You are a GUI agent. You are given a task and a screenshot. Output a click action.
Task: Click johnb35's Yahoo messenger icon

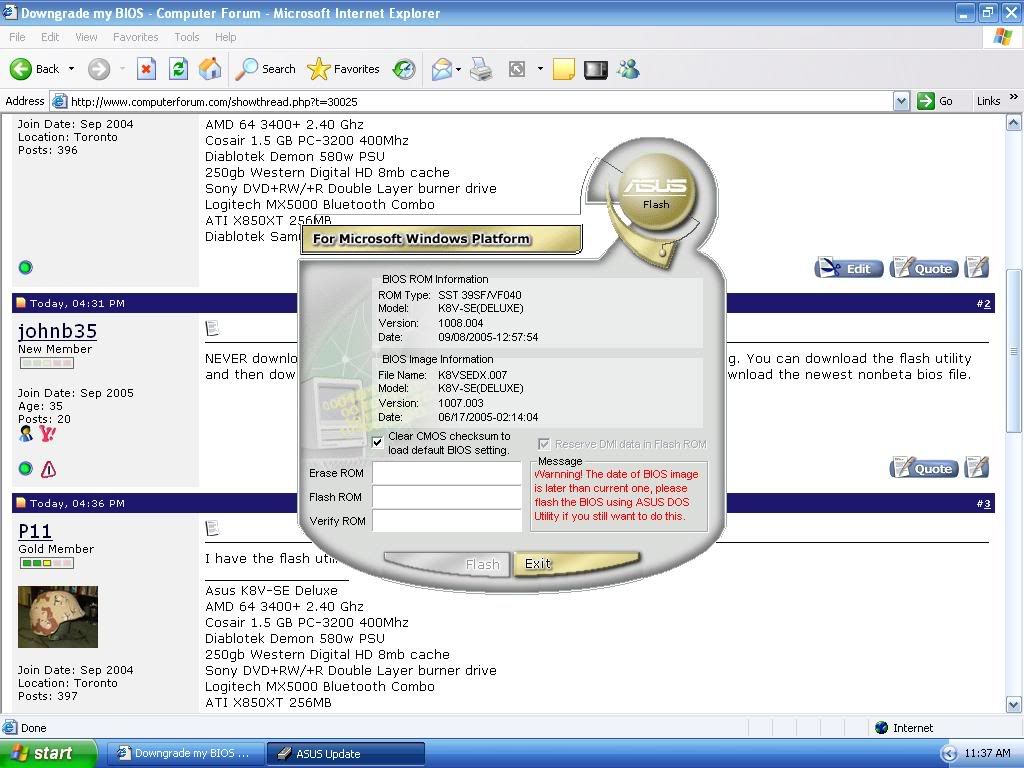[47, 434]
